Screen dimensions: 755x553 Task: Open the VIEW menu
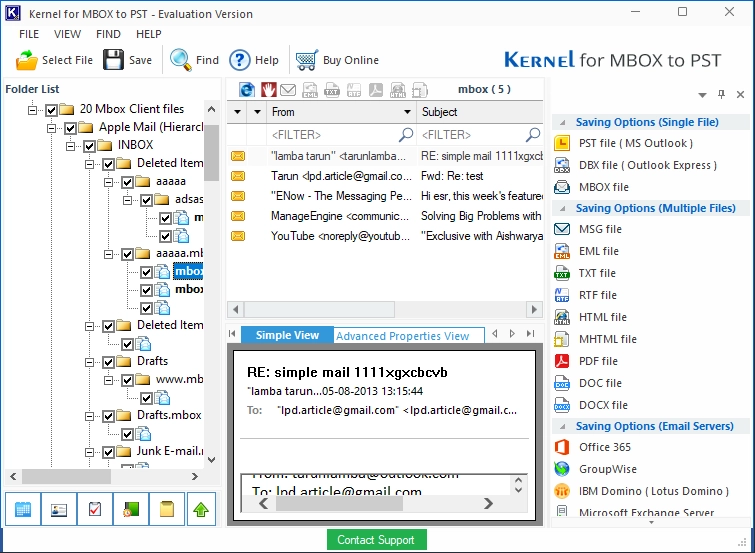coord(67,34)
